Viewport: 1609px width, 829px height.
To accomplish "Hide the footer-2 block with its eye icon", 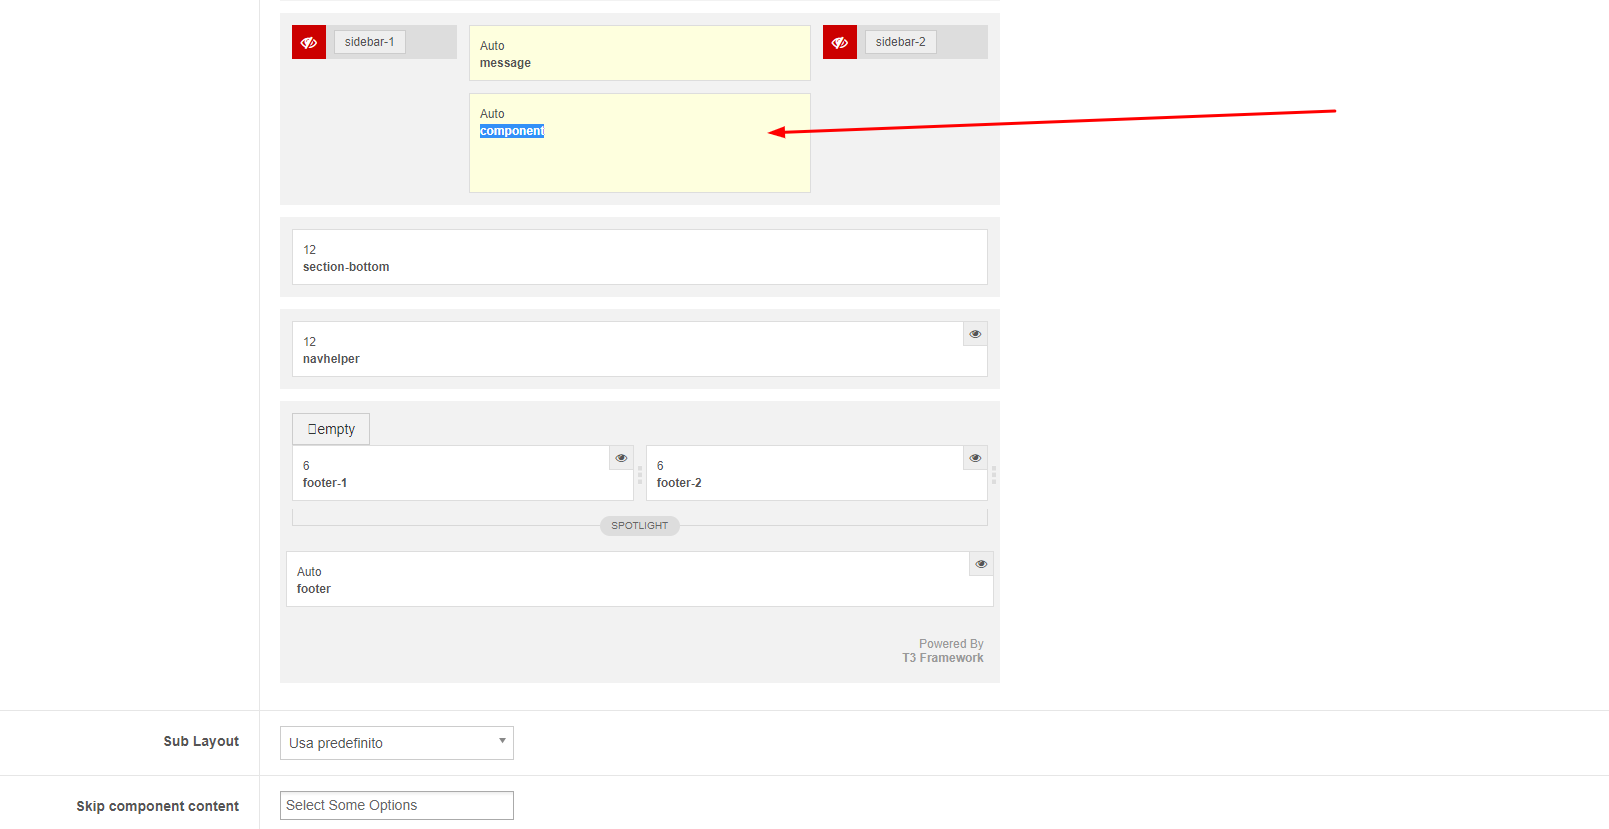I will (975, 458).
